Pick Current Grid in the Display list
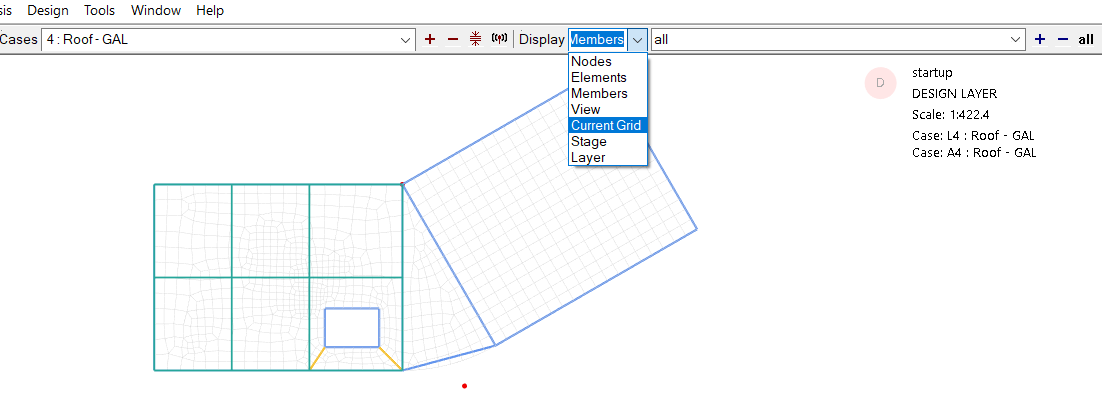 606,126
